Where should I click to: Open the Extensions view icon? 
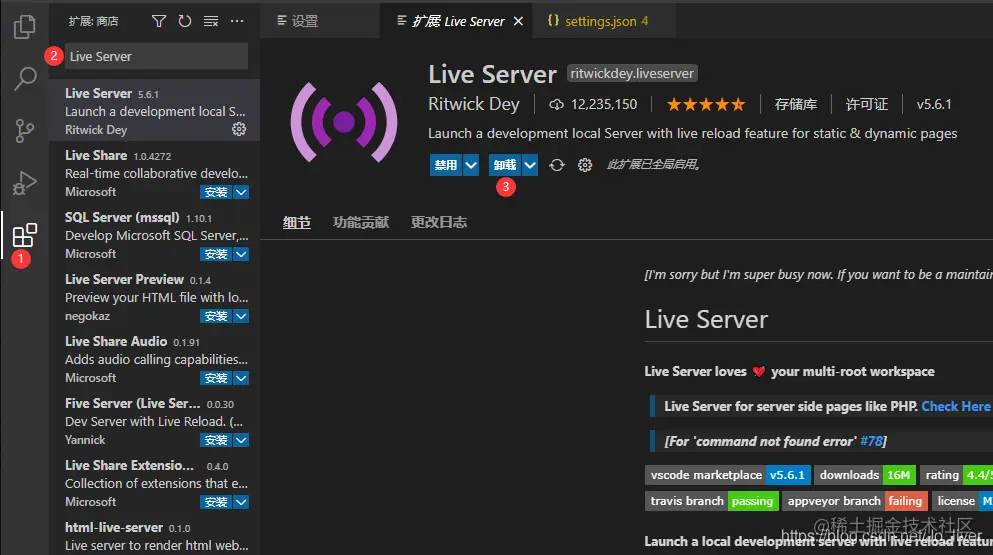(25, 236)
